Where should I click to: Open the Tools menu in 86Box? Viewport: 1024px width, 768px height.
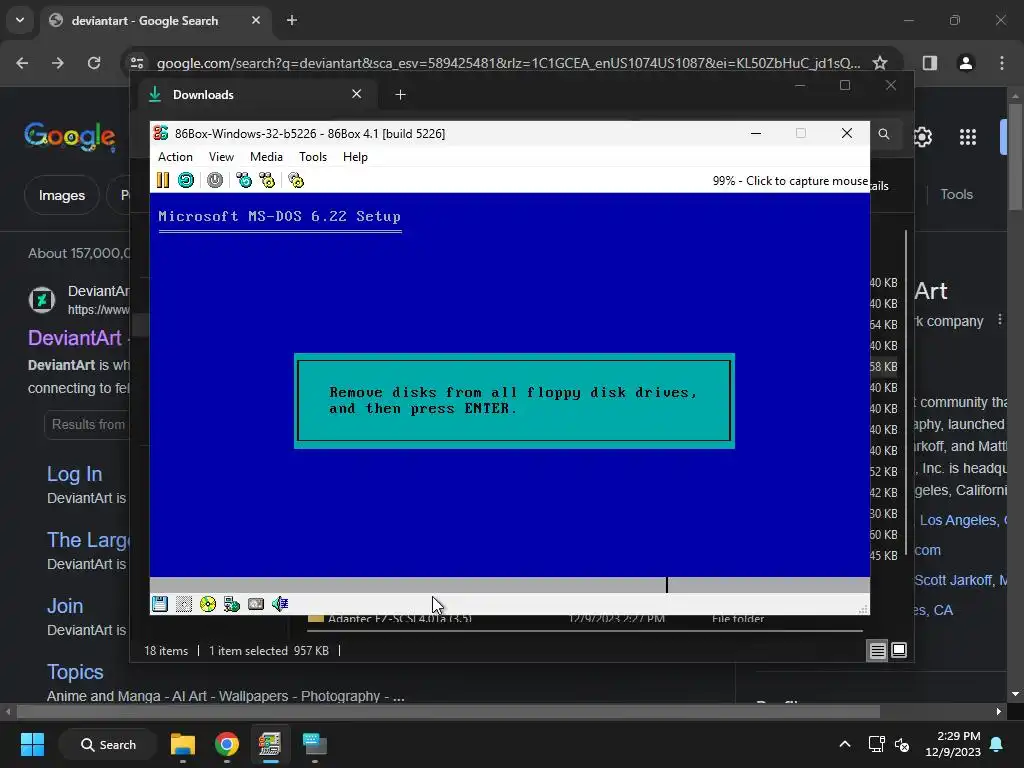pos(313,157)
